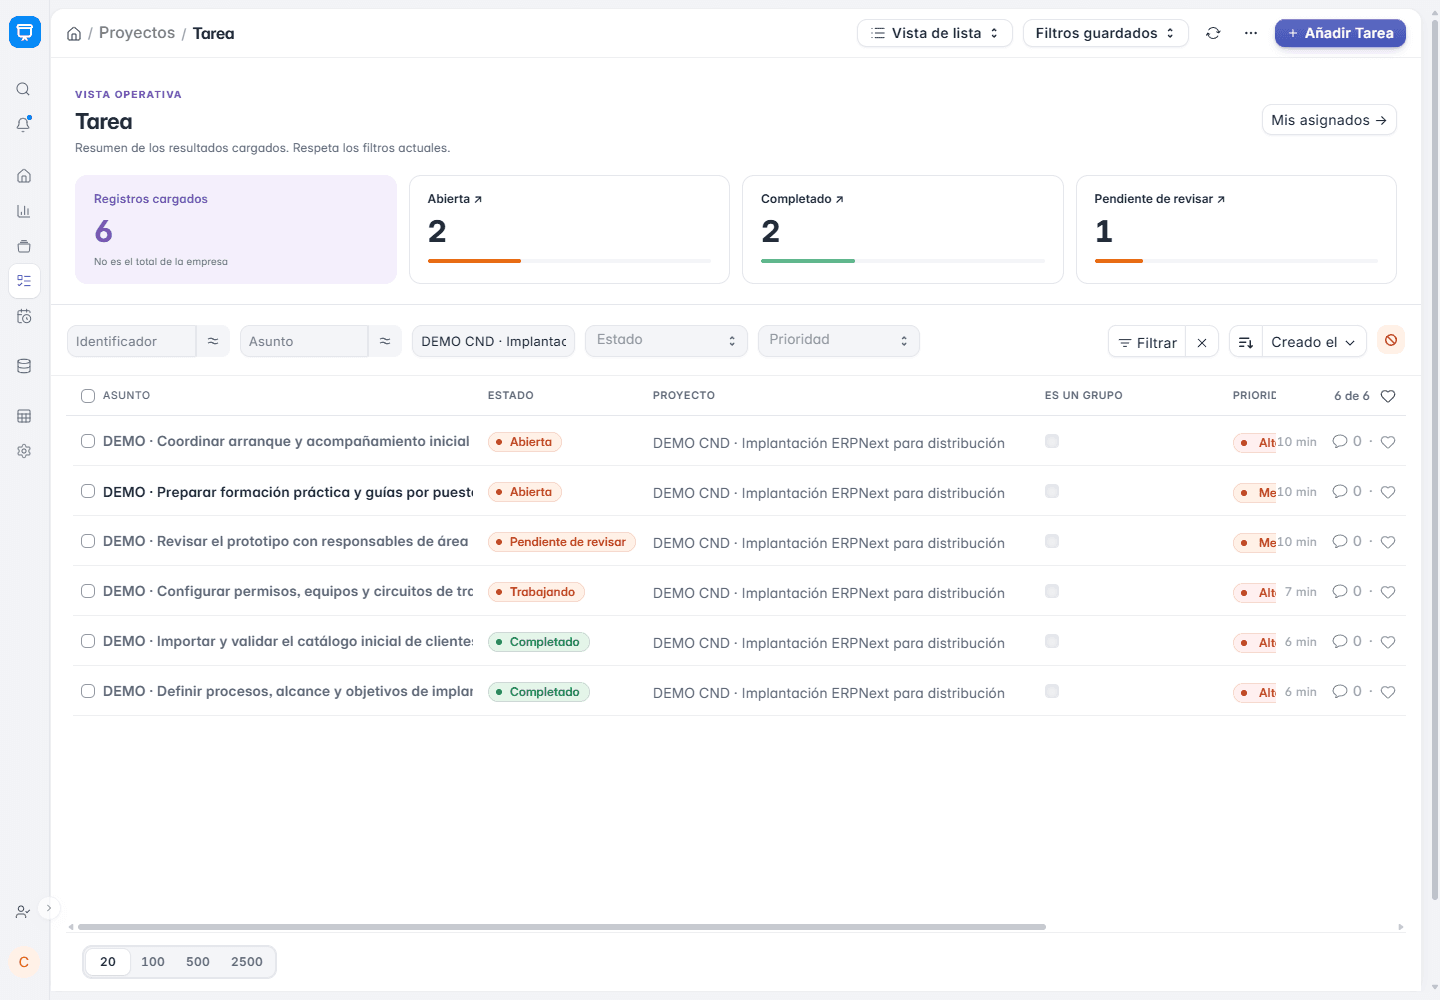Open the Prioridad filter dropdown
The image size is (1440, 1000).
[x=838, y=341]
